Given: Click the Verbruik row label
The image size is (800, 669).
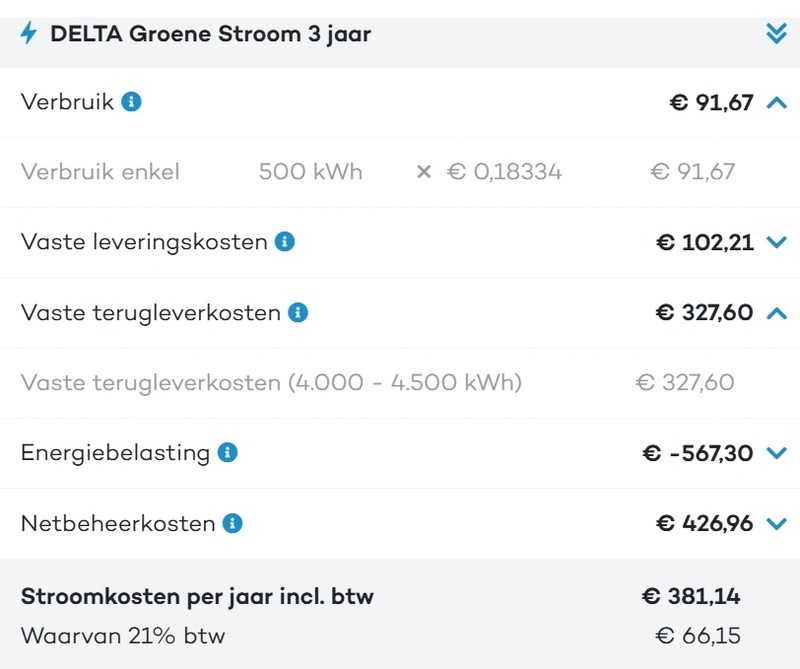Looking at the screenshot, I should click(67, 101).
